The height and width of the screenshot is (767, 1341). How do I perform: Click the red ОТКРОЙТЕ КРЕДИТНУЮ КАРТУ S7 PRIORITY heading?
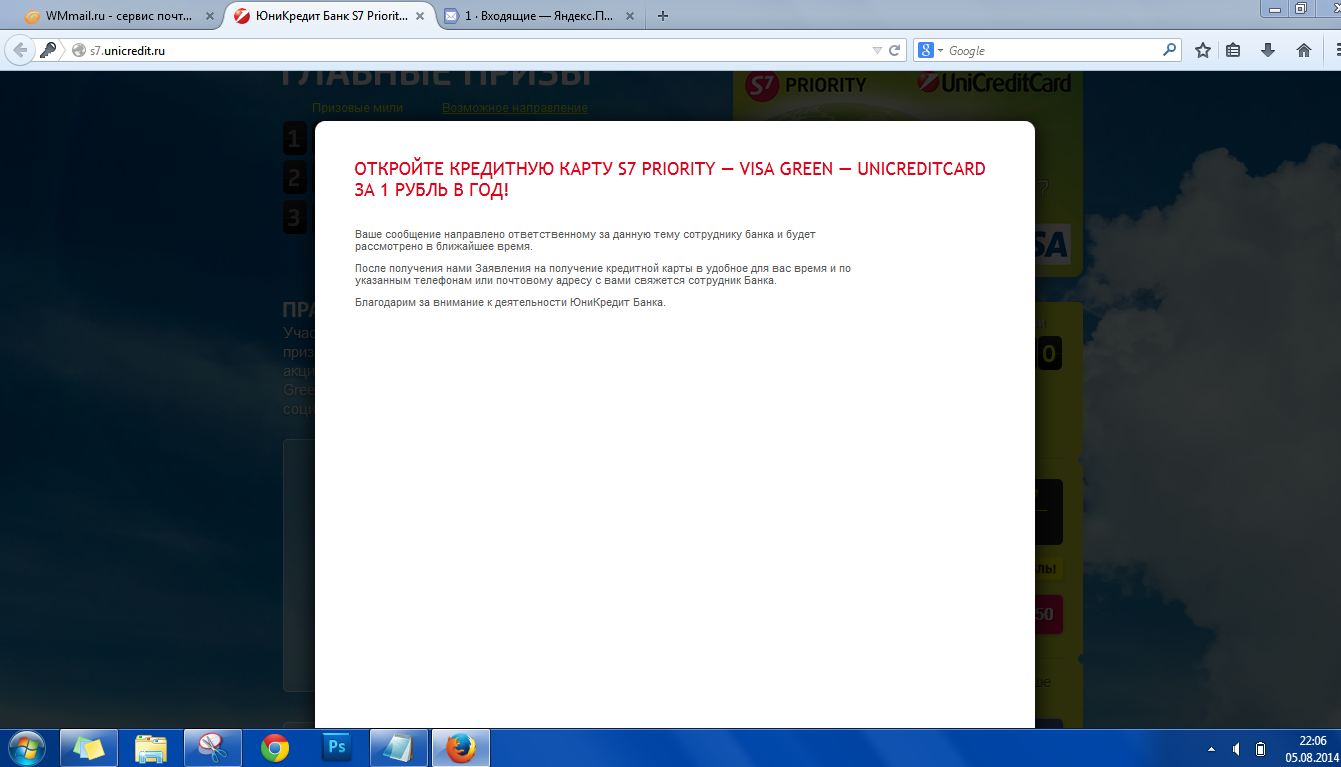coord(670,179)
